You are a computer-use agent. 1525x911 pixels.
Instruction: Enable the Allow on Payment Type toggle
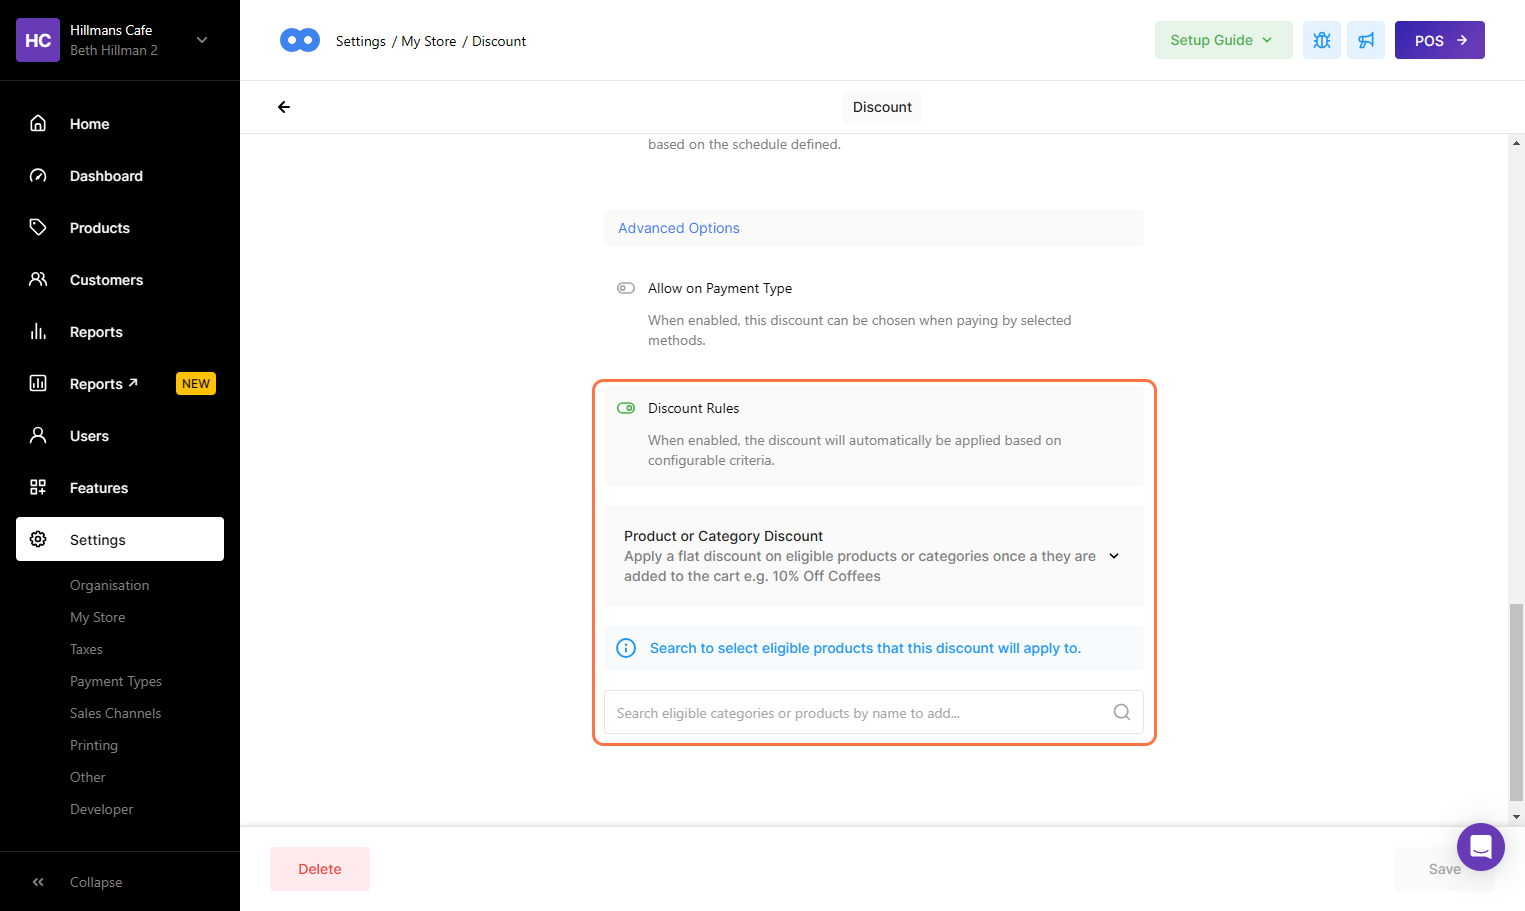tap(626, 288)
